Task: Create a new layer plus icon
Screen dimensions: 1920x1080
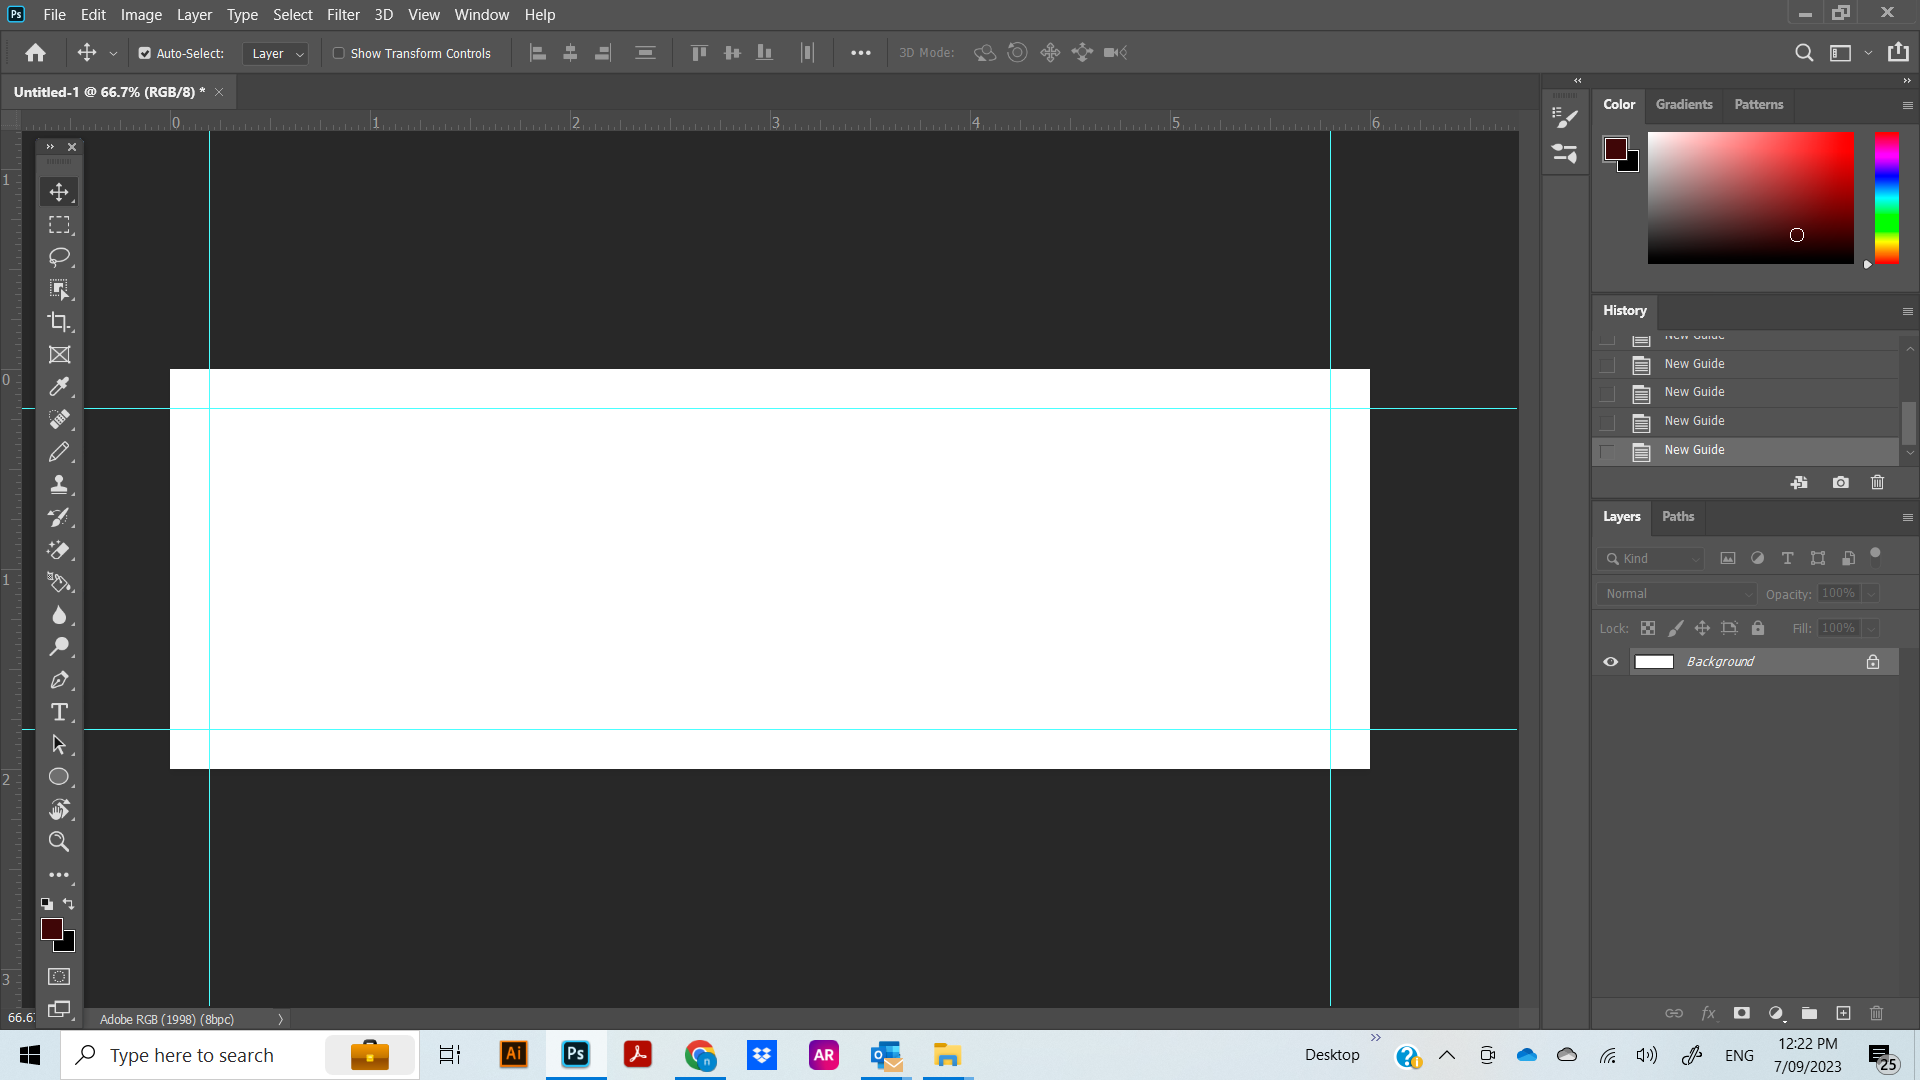Action: (x=1843, y=1013)
